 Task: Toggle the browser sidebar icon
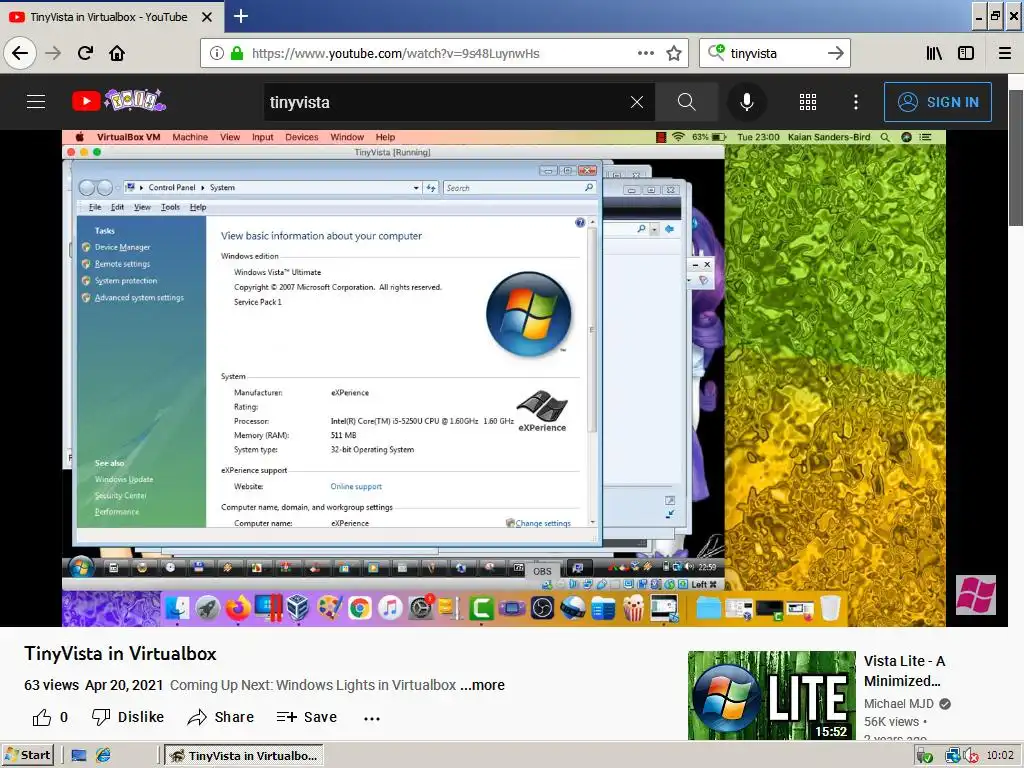pyautogui.click(x=966, y=53)
